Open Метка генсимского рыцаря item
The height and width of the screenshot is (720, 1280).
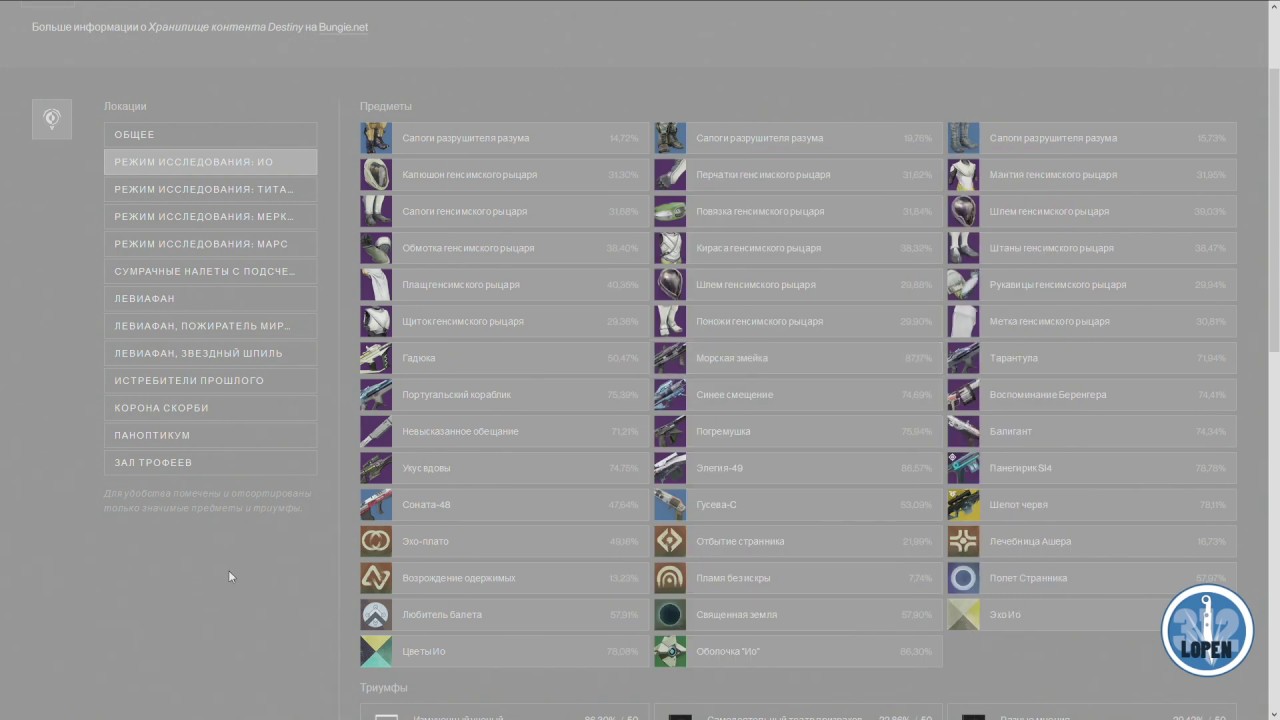[1092, 321]
